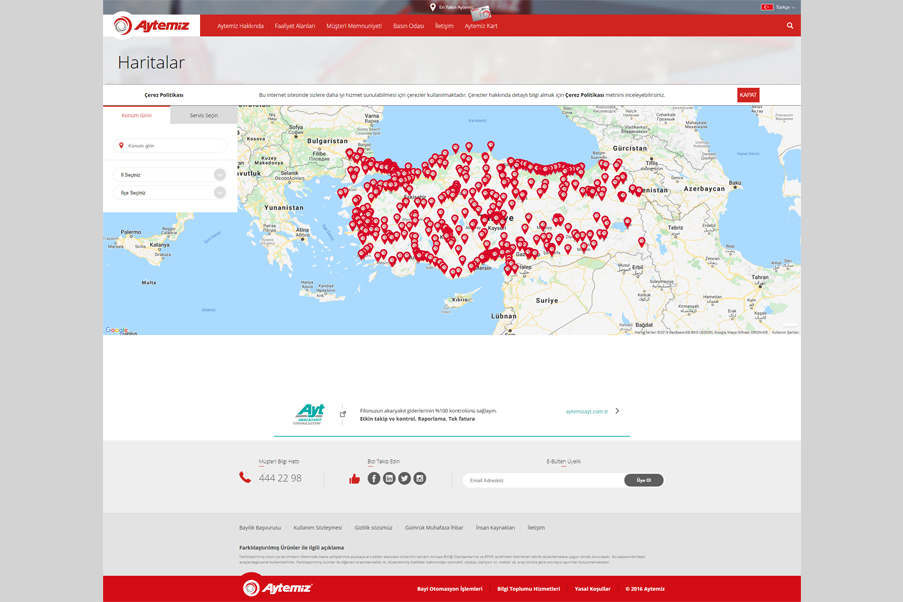Image resolution: width=903 pixels, height=602 pixels.
Task: Open the Türkçe language dropdown
Action: pos(785,7)
